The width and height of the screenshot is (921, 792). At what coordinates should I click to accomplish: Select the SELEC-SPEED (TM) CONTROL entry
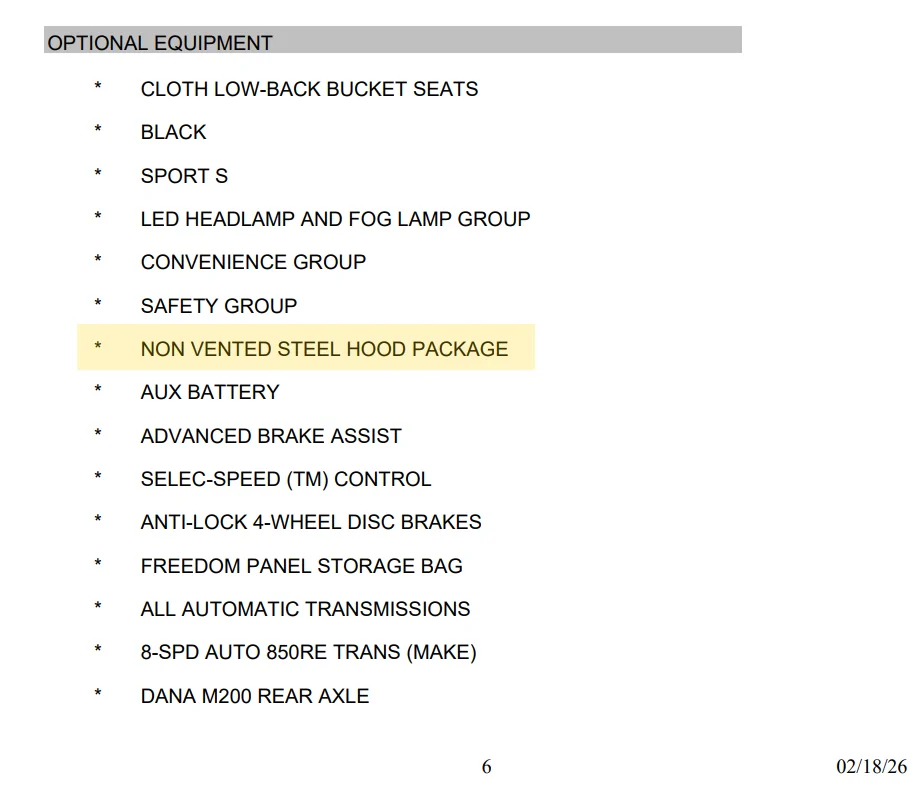tap(286, 479)
